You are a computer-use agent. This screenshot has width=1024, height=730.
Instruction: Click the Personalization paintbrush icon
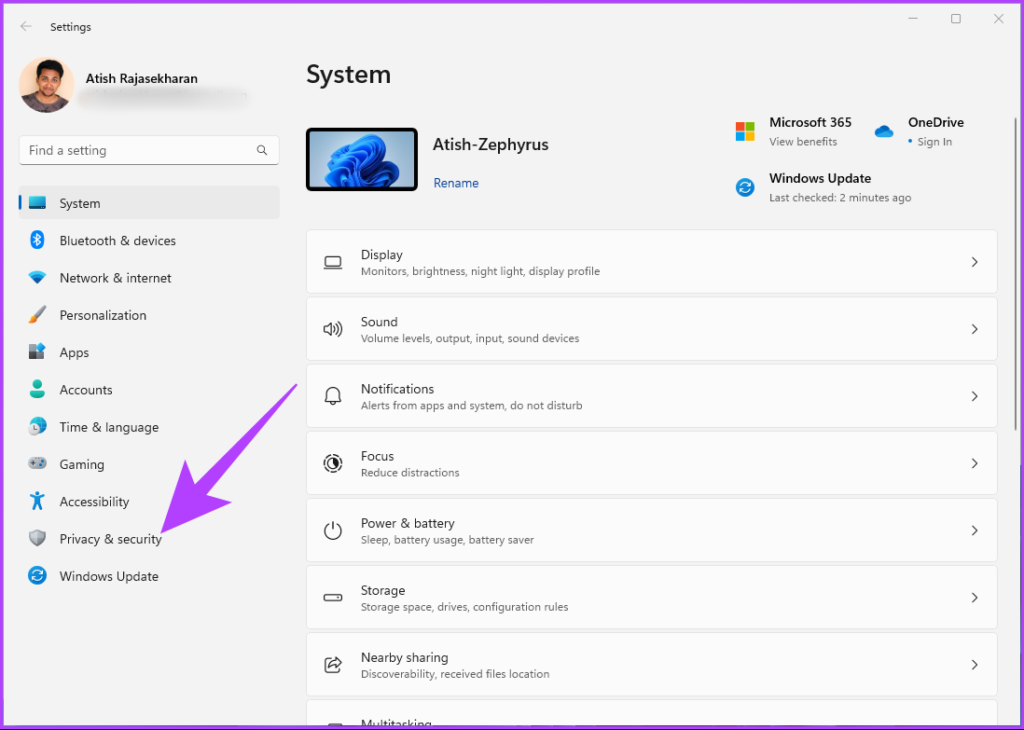pos(37,315)
